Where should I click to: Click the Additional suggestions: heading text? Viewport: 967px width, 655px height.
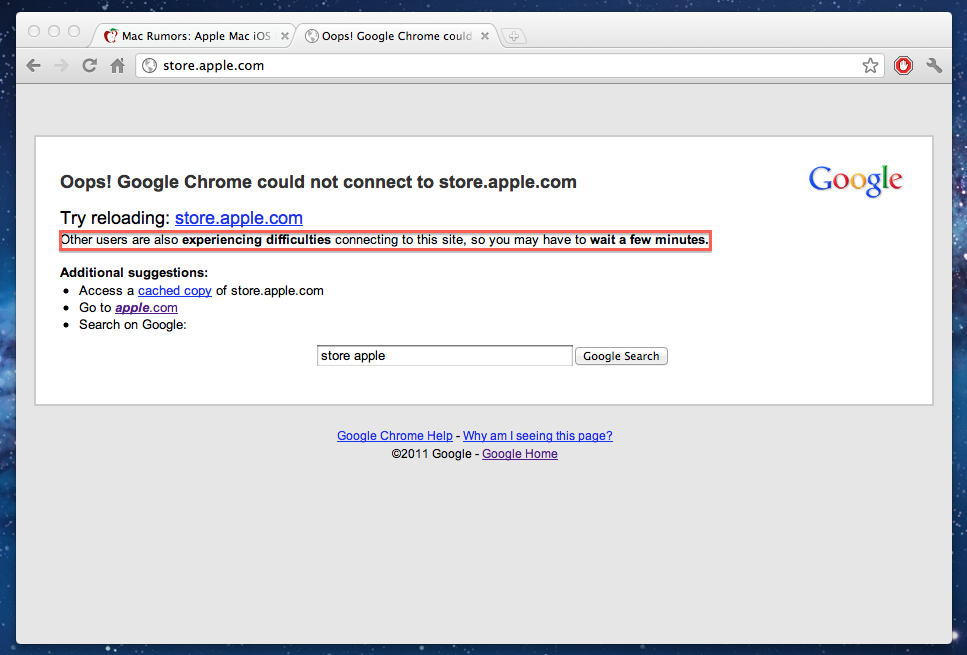click(134, 273)
